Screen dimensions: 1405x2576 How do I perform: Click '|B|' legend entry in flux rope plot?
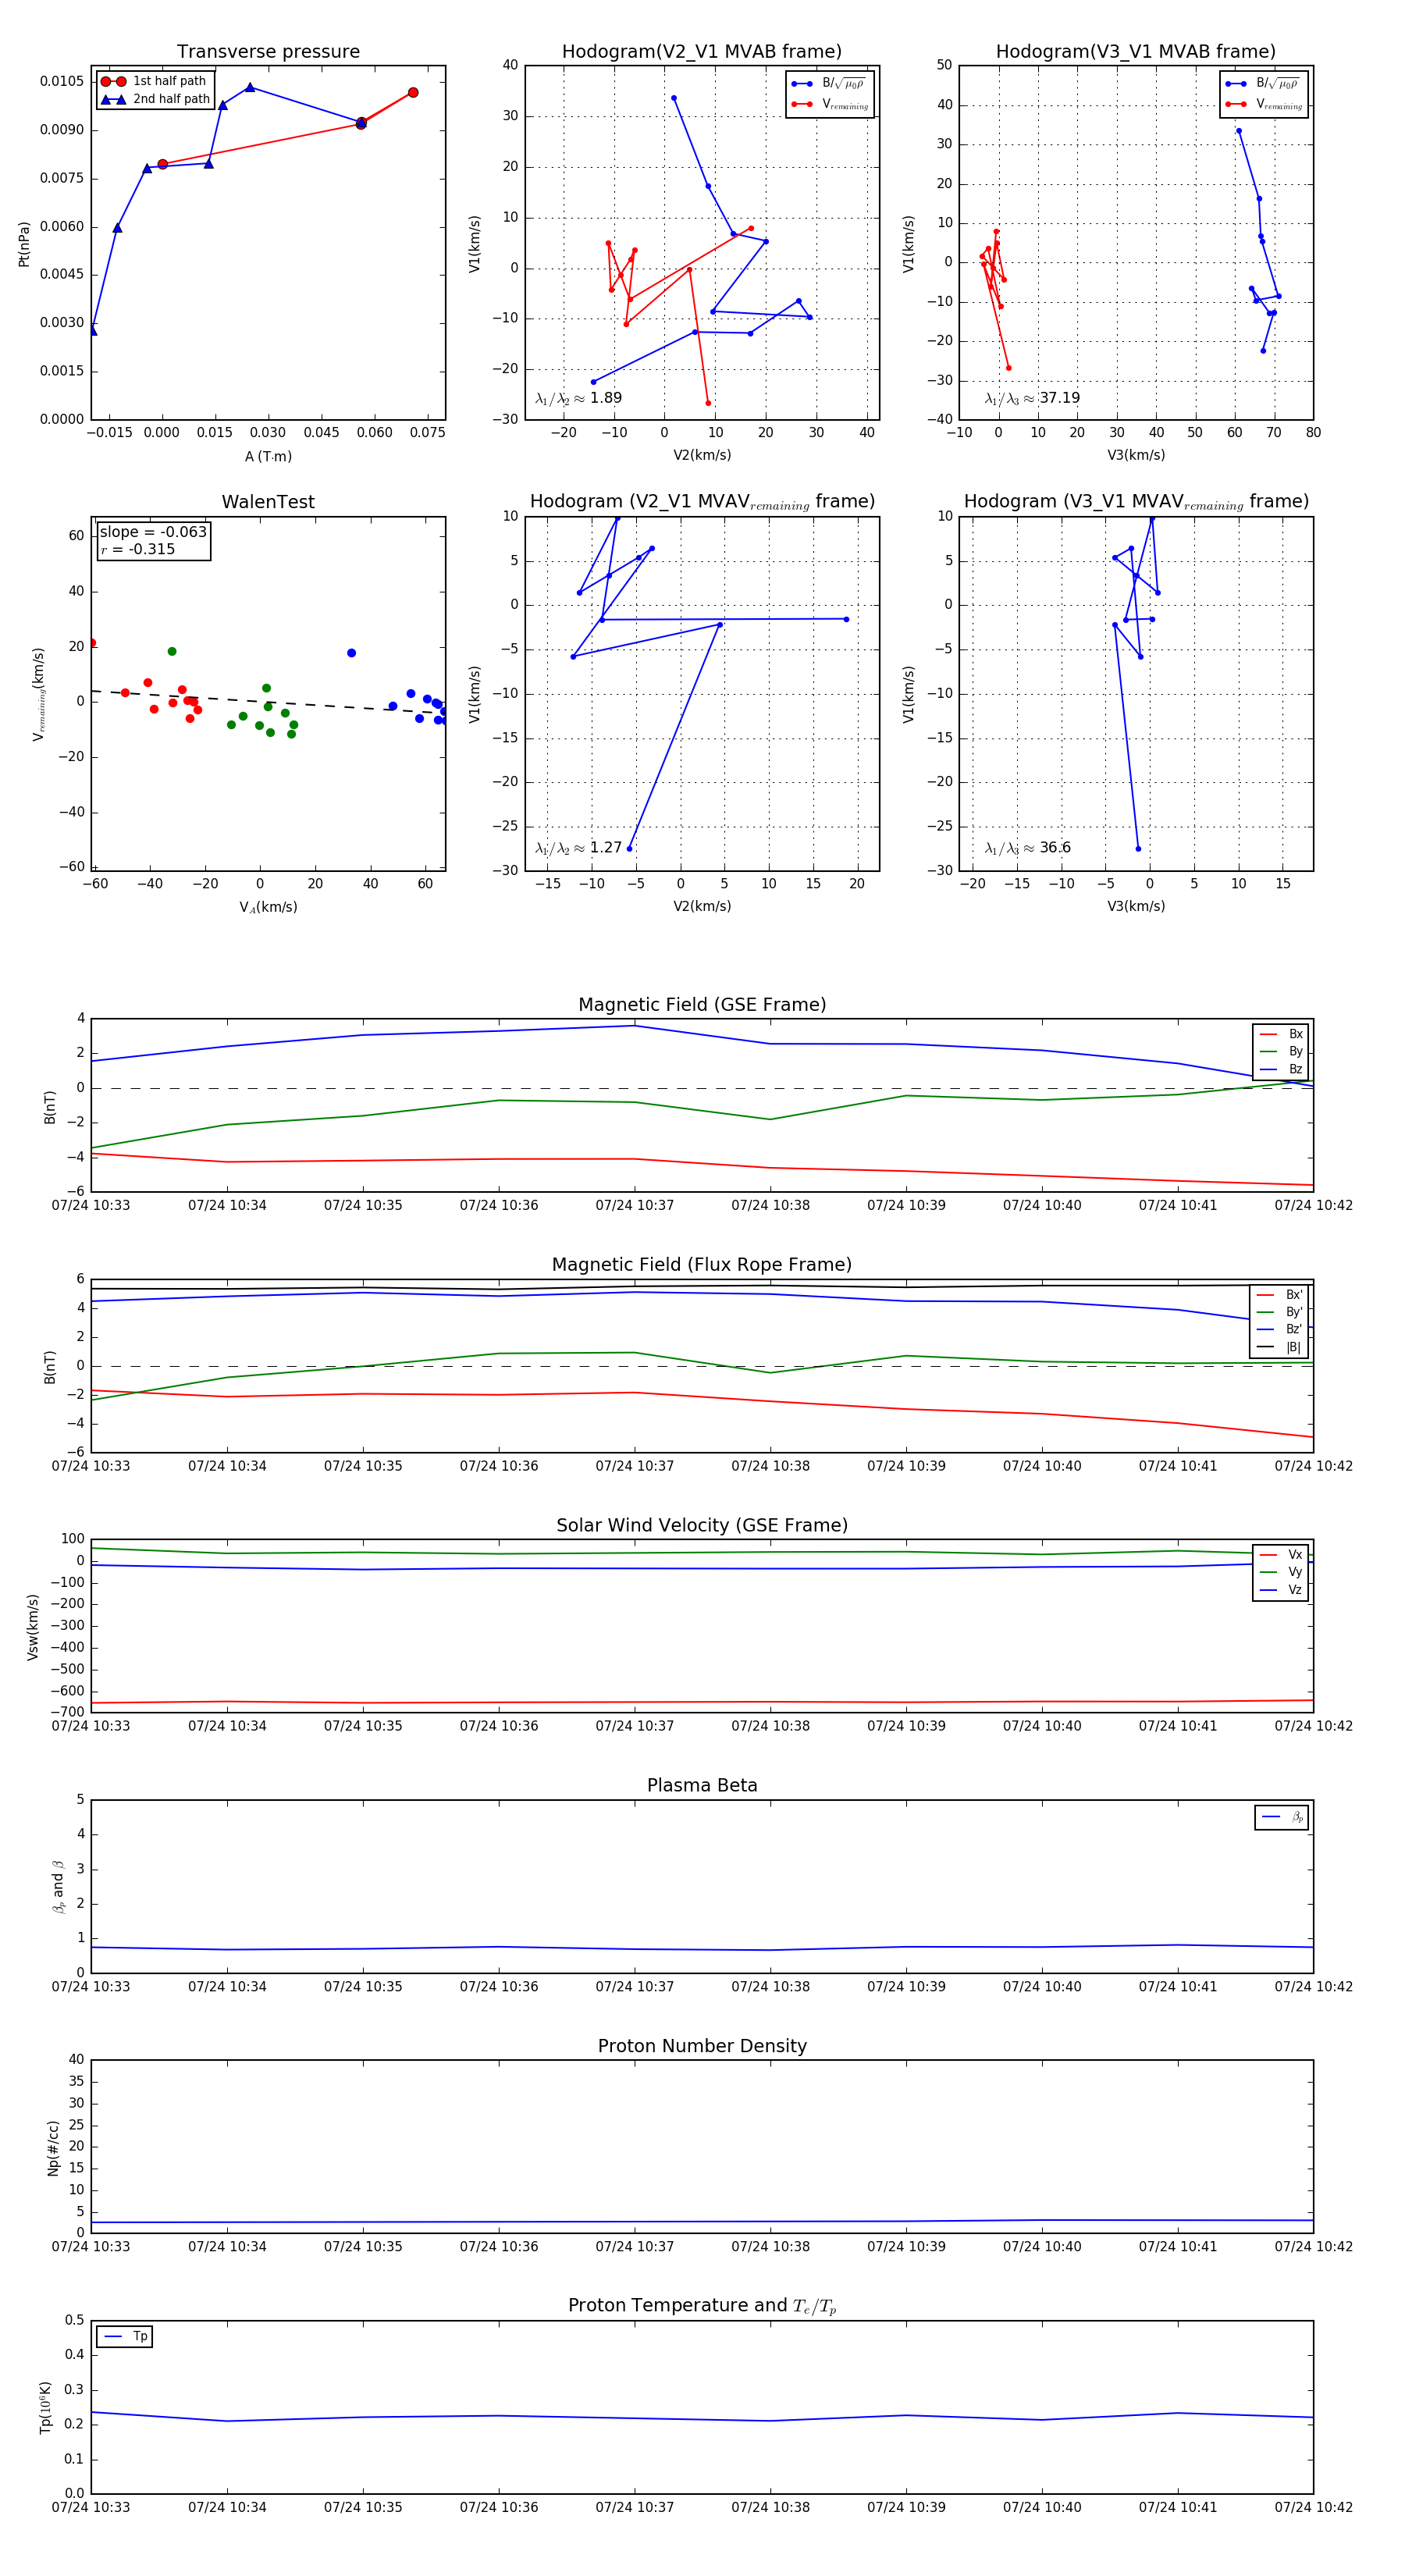(1279, 1347)
